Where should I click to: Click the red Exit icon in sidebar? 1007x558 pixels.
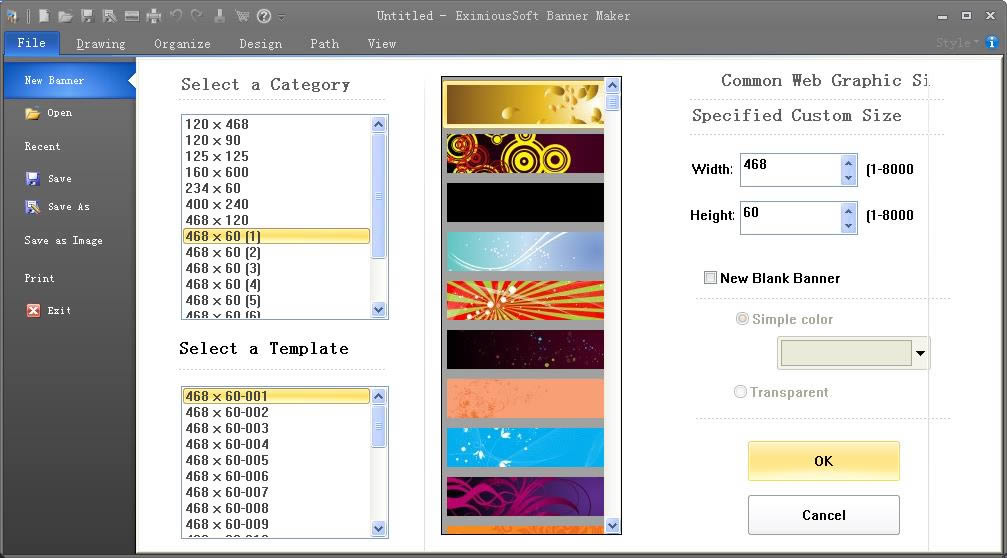pyautogui.click(x=33, y=311)
